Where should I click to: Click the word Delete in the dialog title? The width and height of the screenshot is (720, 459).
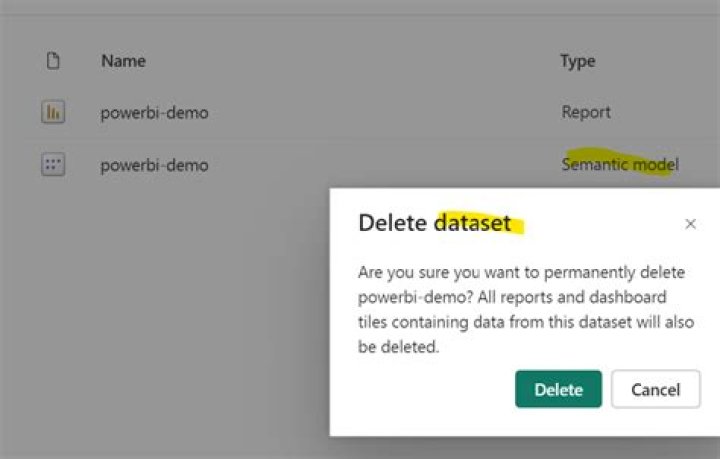[393, 223]
